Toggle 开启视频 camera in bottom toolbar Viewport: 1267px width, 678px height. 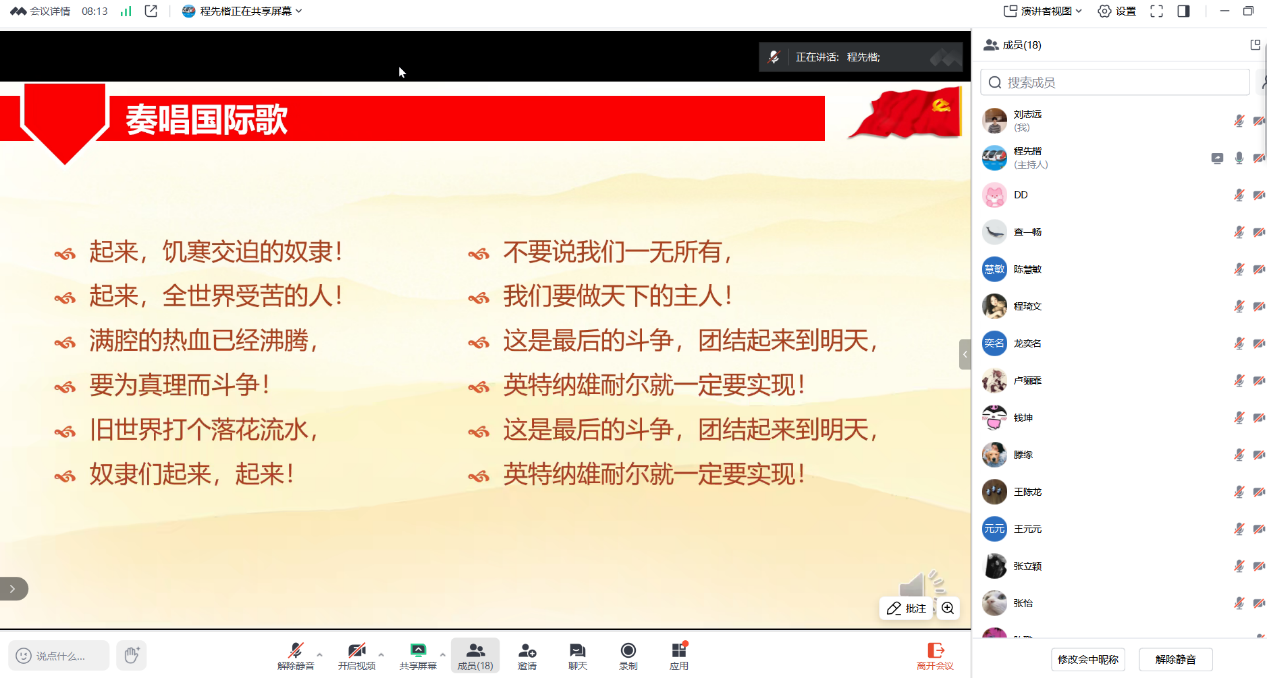[x=356, y=654]
